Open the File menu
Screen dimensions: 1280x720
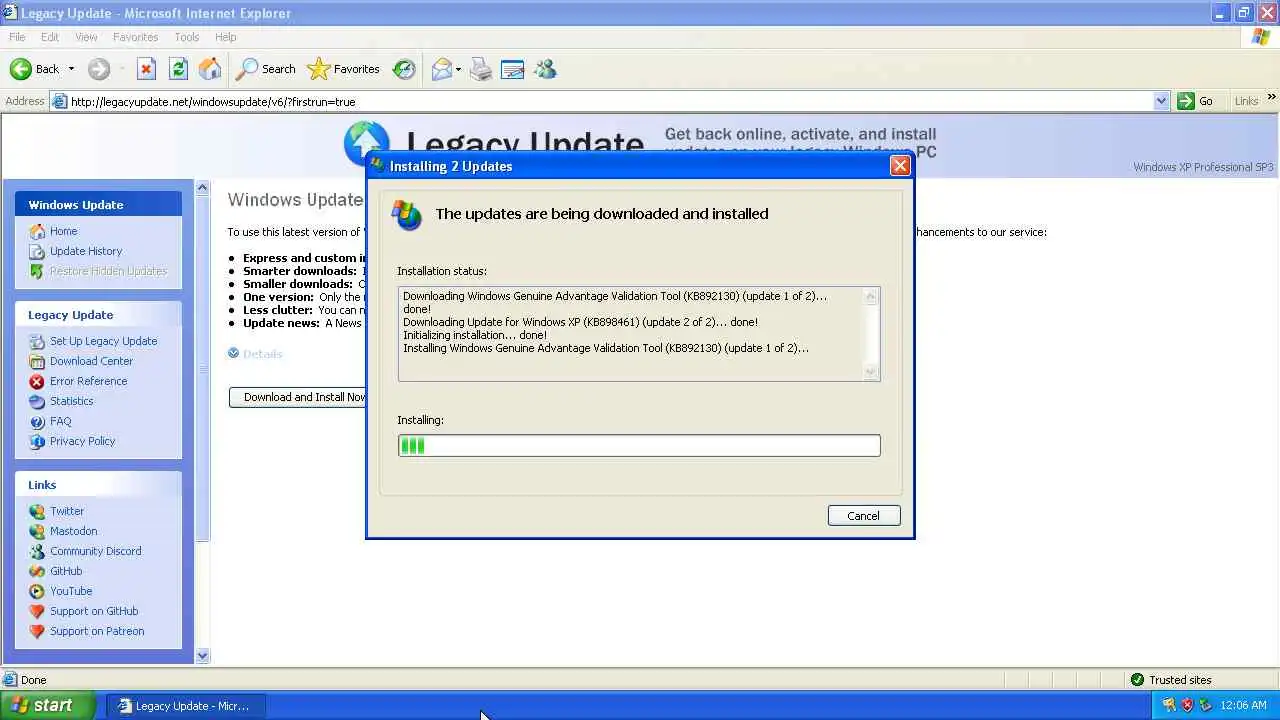coord(17,37)
